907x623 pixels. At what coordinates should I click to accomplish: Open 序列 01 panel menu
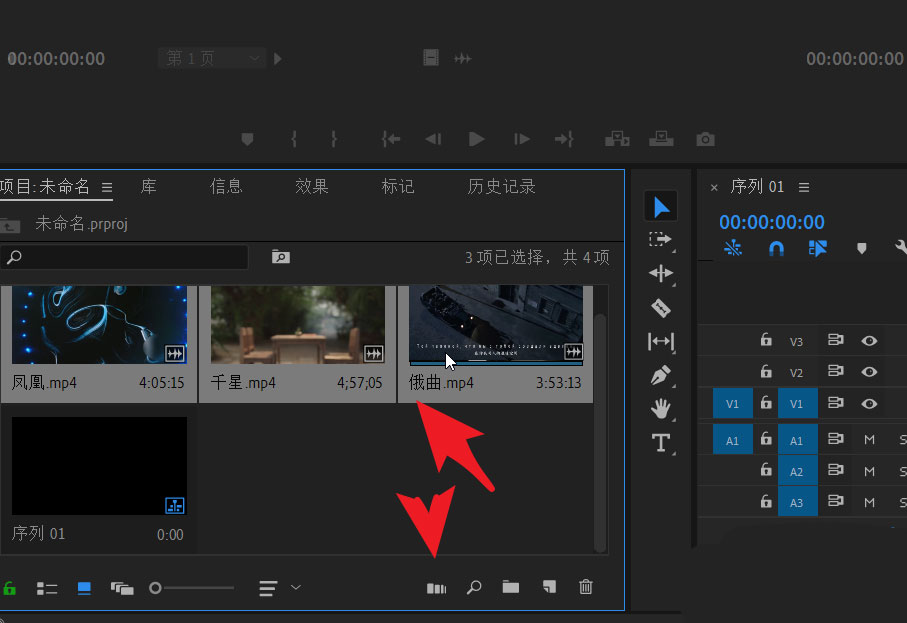click(803, 187)
